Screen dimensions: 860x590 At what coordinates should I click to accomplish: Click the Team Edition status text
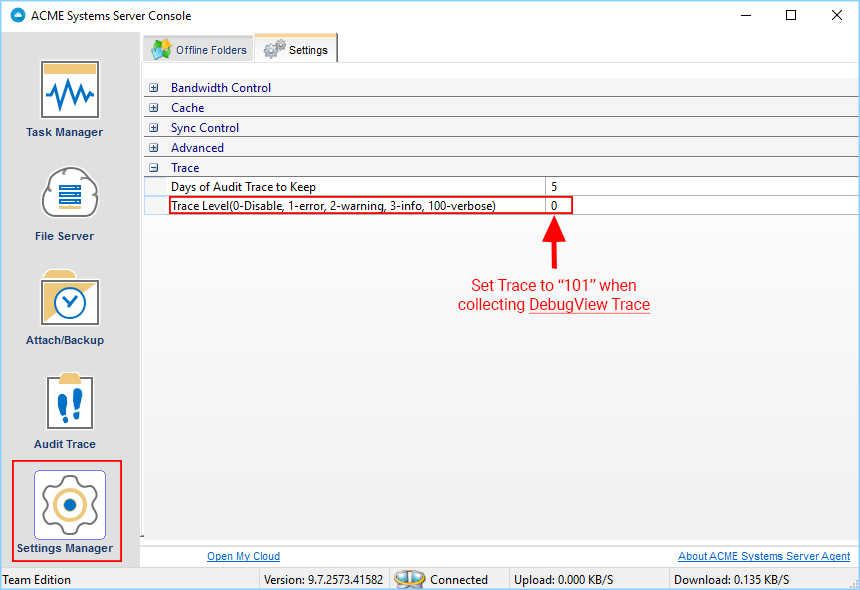pyautogui.click(x=37, y=580)
